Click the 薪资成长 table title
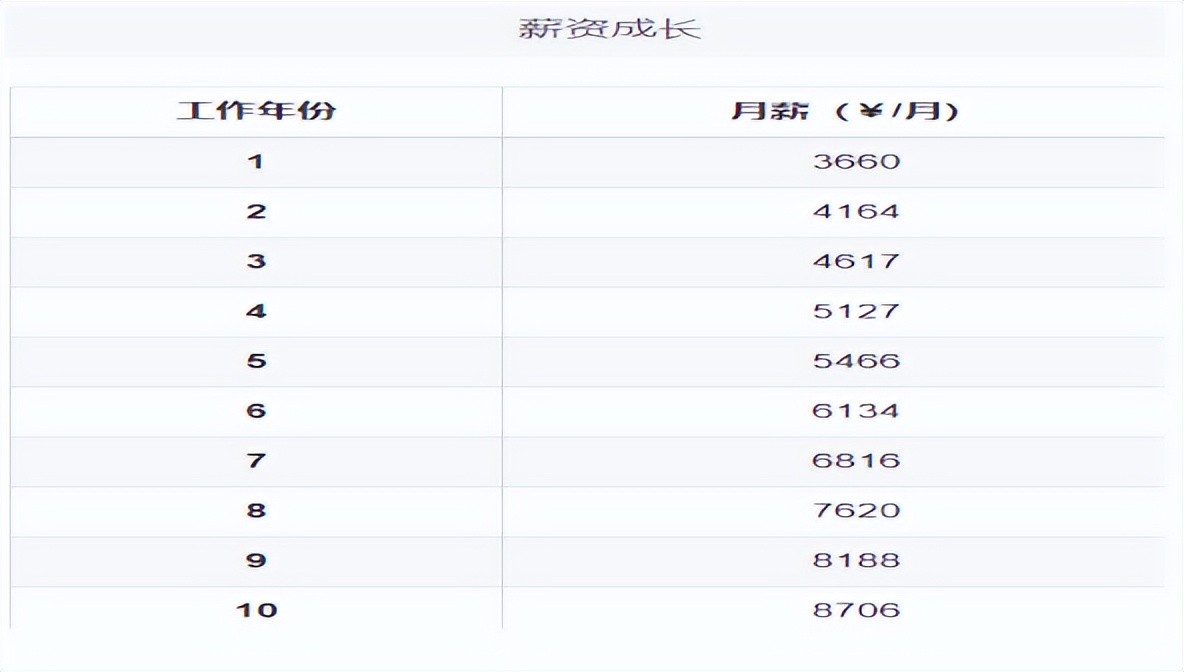 coord(610,27)
